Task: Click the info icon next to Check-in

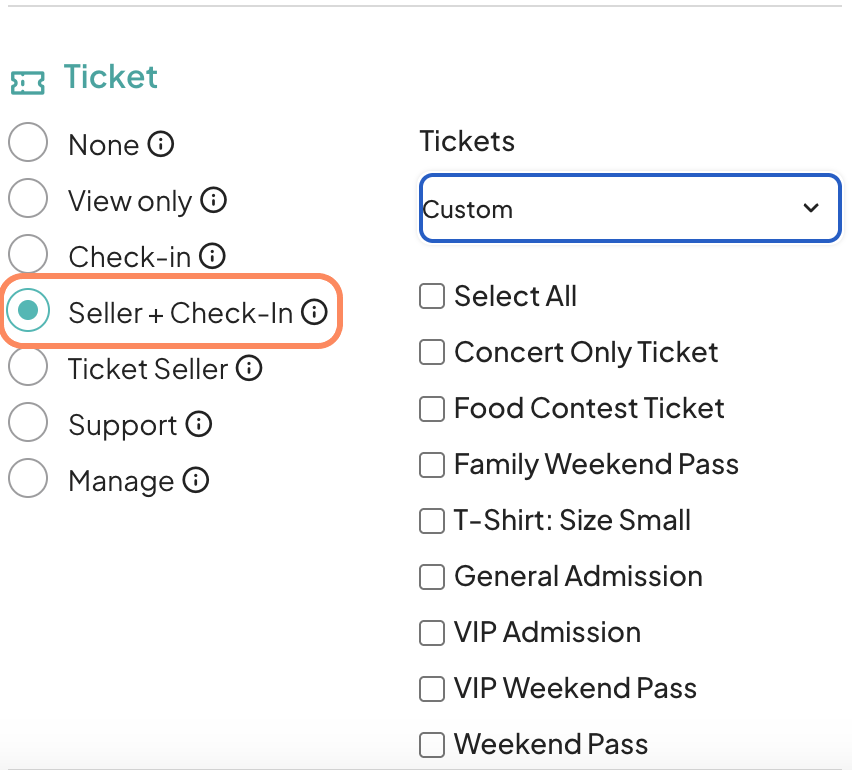Action: 212,257
